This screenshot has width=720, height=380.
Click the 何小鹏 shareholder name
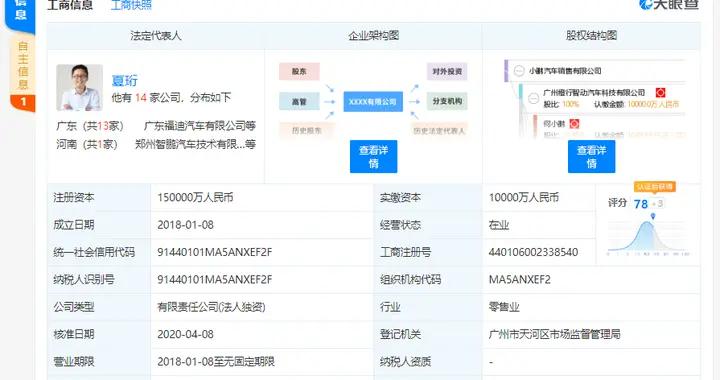coord(554,123)
